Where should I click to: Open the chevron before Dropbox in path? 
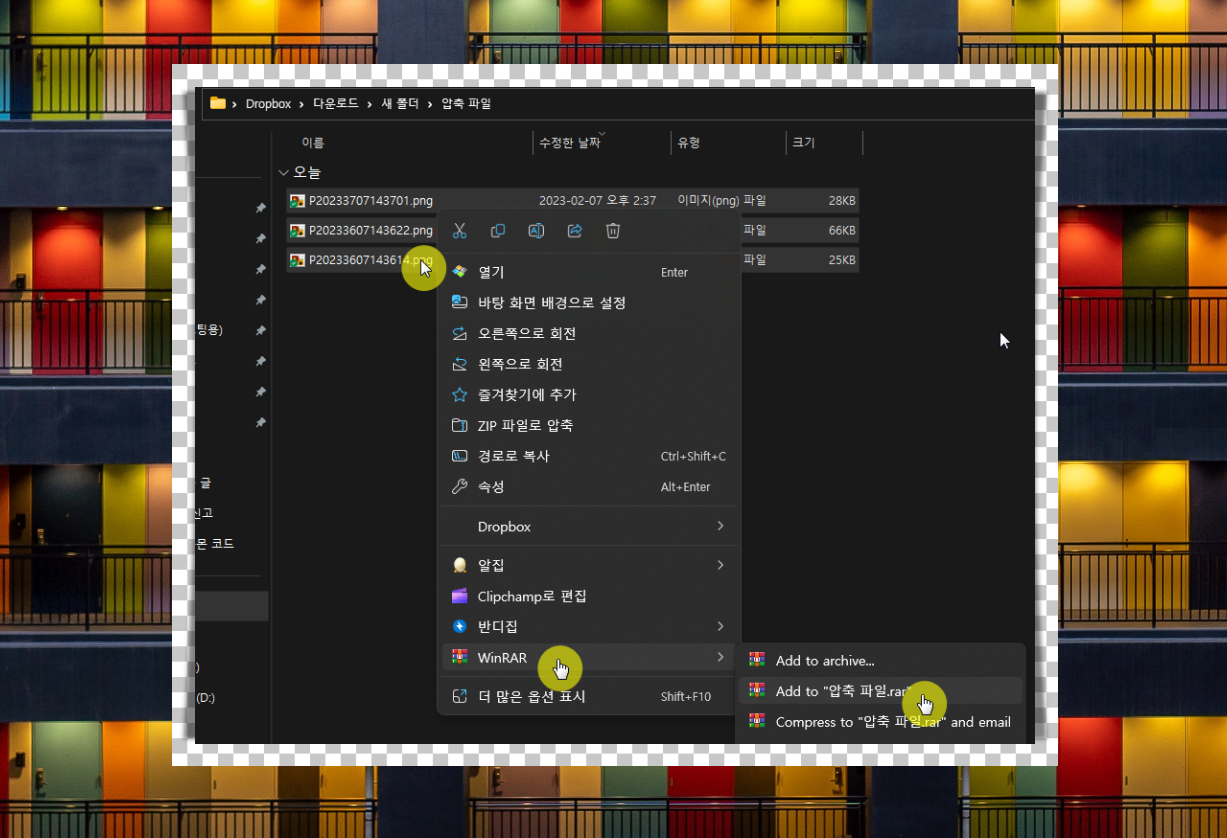pos(235,104)
